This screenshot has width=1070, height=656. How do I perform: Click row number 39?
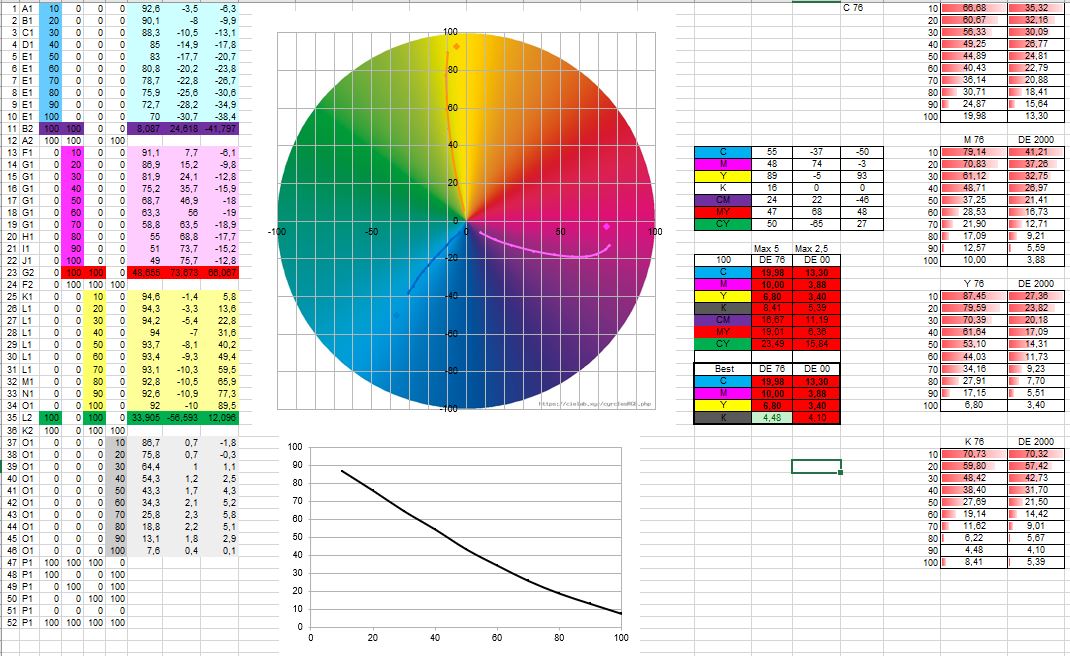click(x=10, y=466)
